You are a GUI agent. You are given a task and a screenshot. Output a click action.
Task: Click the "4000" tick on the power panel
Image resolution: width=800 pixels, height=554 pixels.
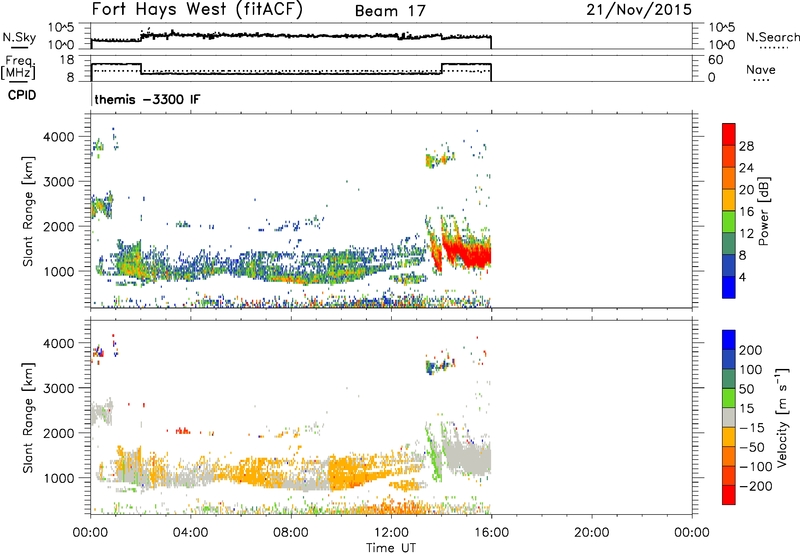click(59, 137)
